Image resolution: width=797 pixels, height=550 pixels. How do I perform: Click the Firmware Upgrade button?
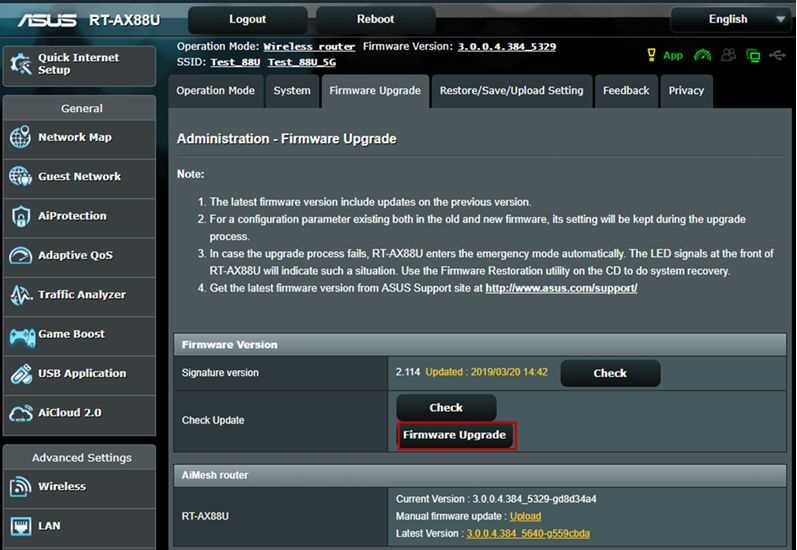(x=454, y=435)
